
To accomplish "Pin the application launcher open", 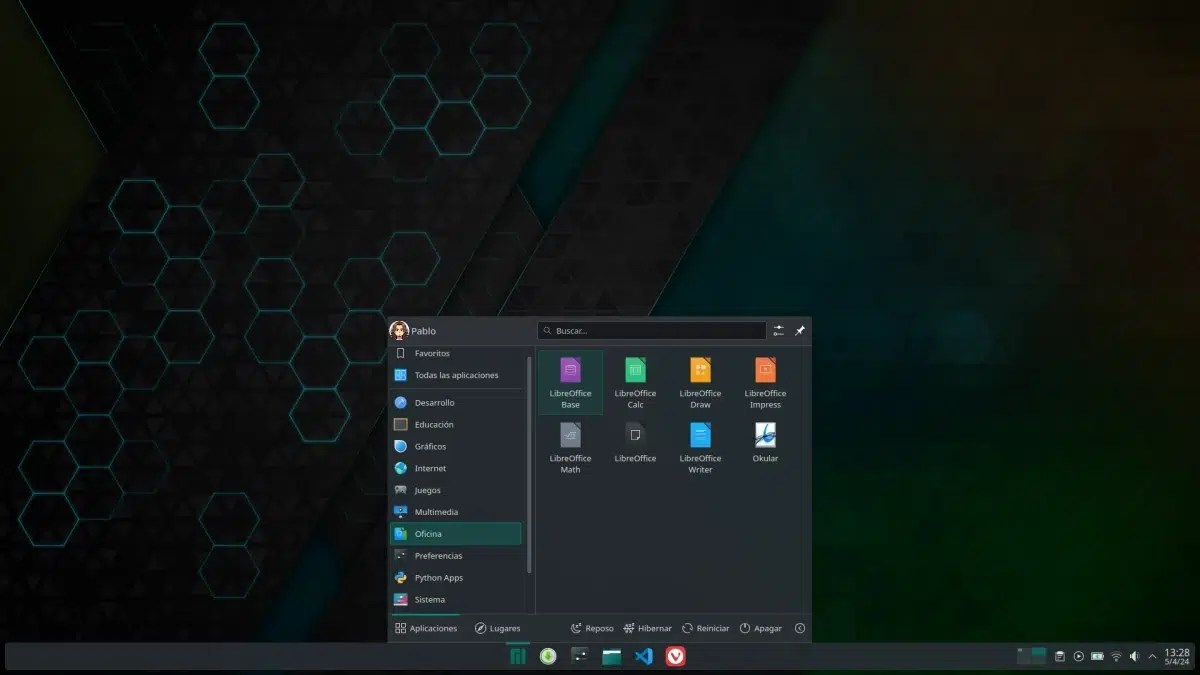I will pyautogui.click(x=799, y=330).
